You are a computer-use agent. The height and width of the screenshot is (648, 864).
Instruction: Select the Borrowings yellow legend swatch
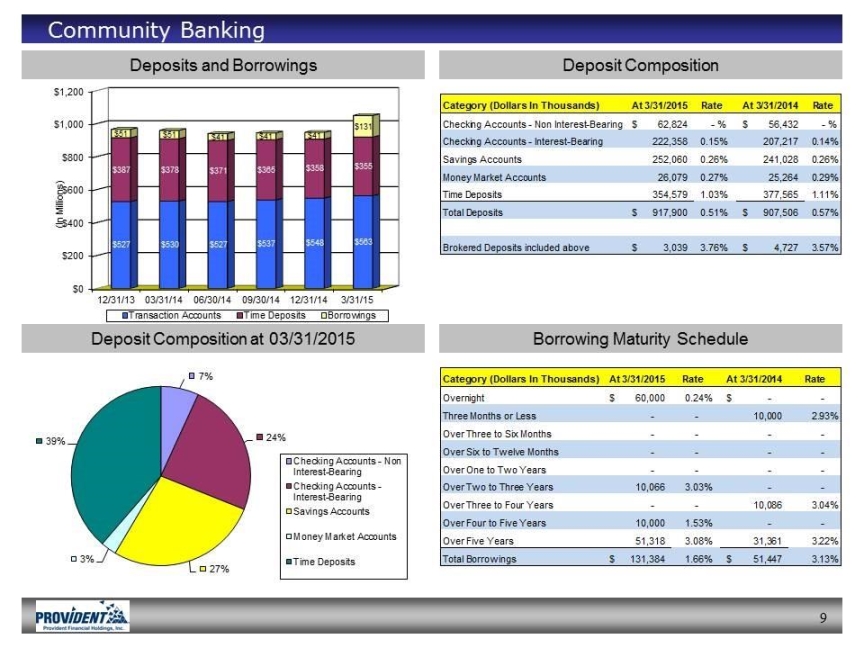(324, 316)
